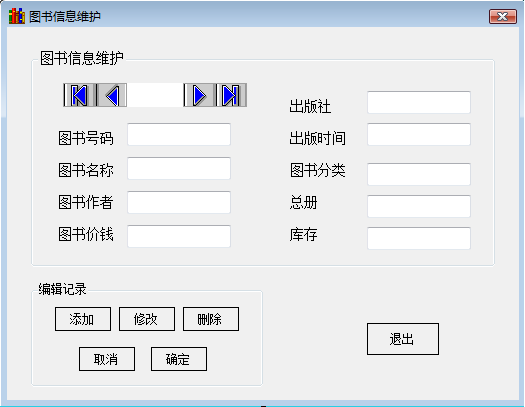525x407 pixels.
Task: Select the 图书价钱 input box
Action: (x=179, y=236)
